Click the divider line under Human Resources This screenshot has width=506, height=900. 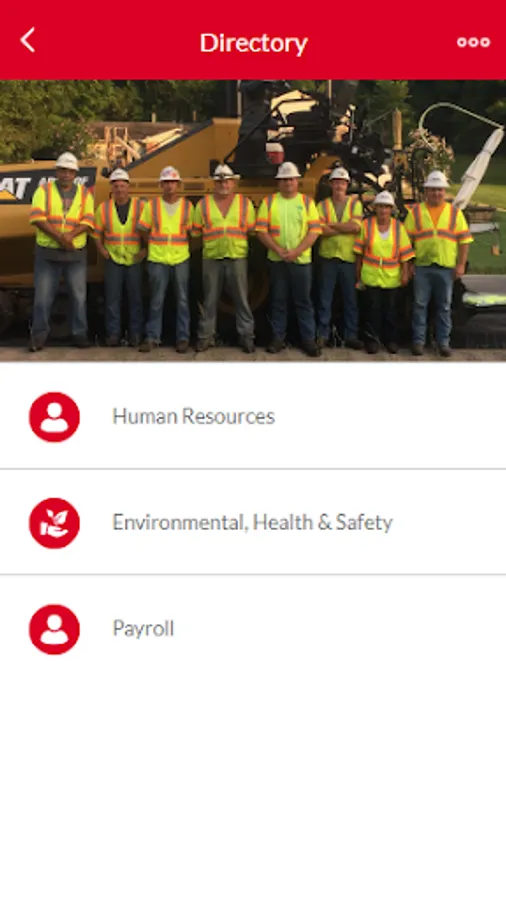pyautogui.click(x=253, y=469)
